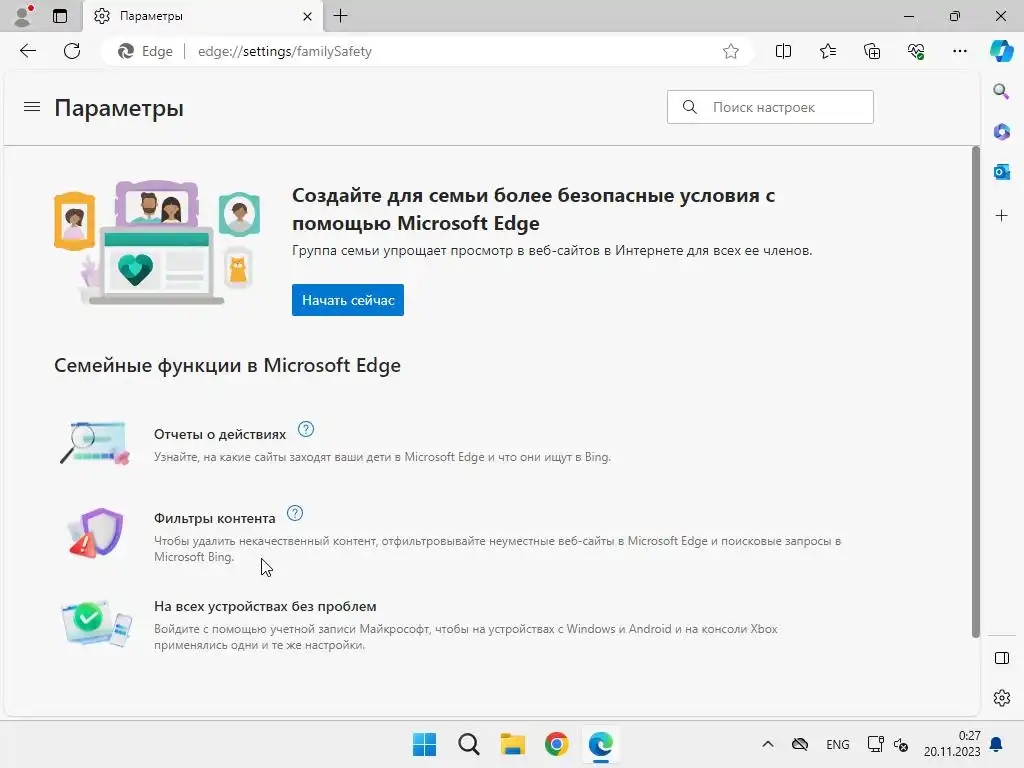Open Microsoft 365 sidebar icon
The height and width of the screenshot is (768, 1024).
(x=1001, y=132)
